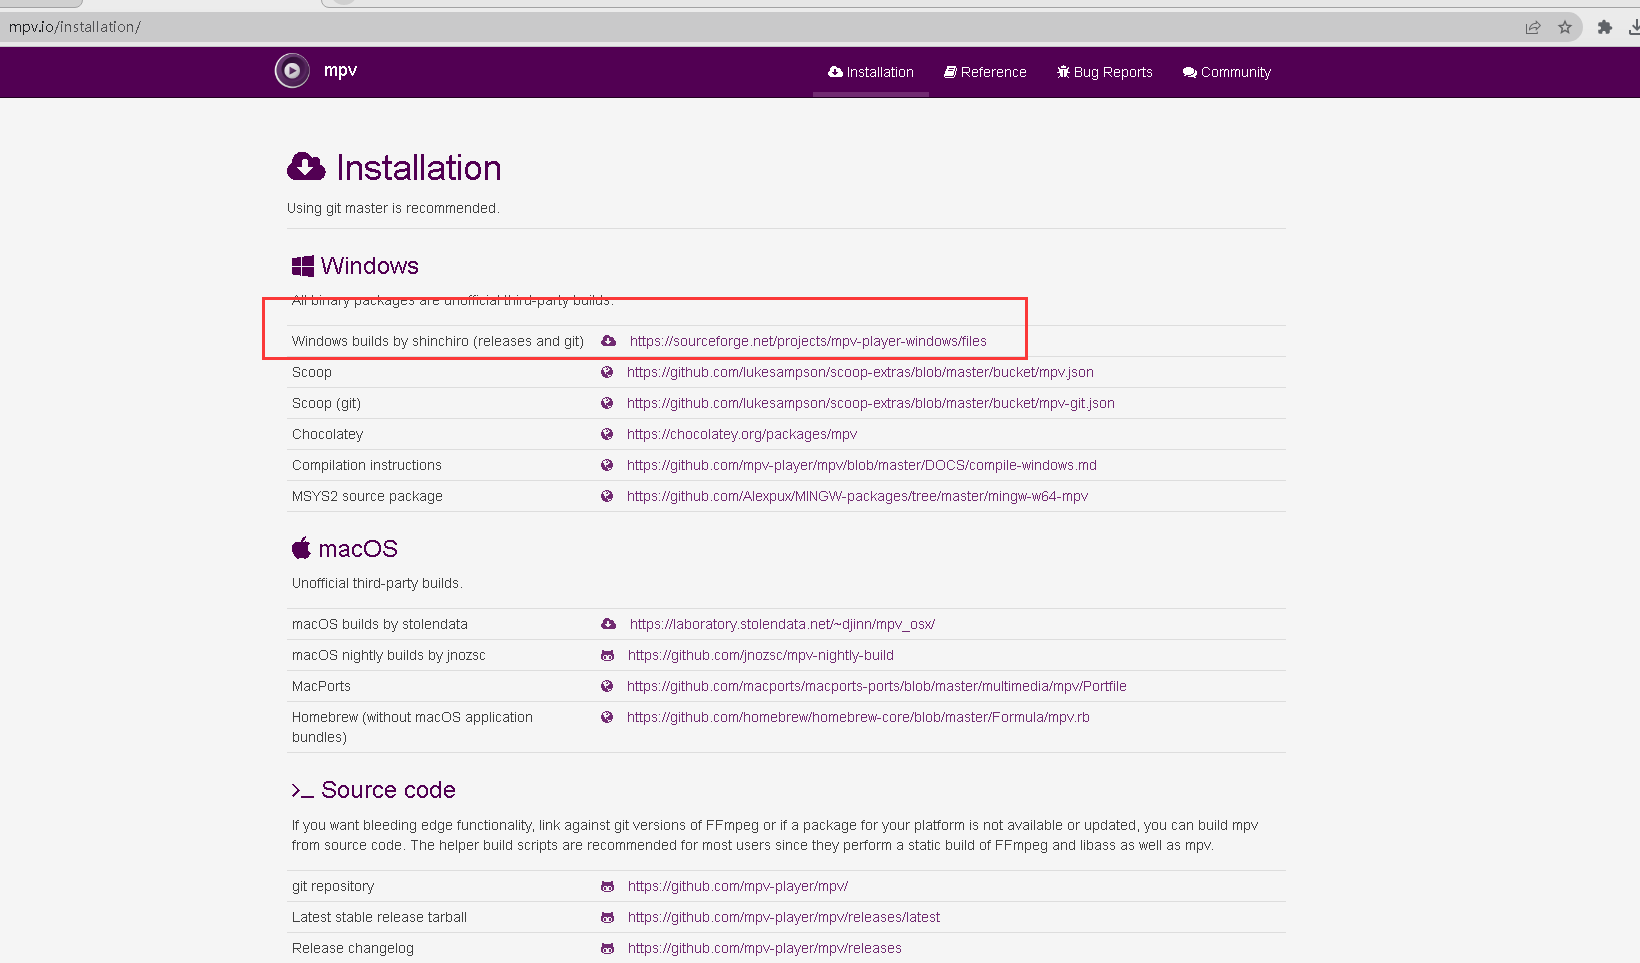Viewport: 1640px width, 963px height.
Task: Open mpv releases/latest tarball link
Action: (x=784, y=917)
